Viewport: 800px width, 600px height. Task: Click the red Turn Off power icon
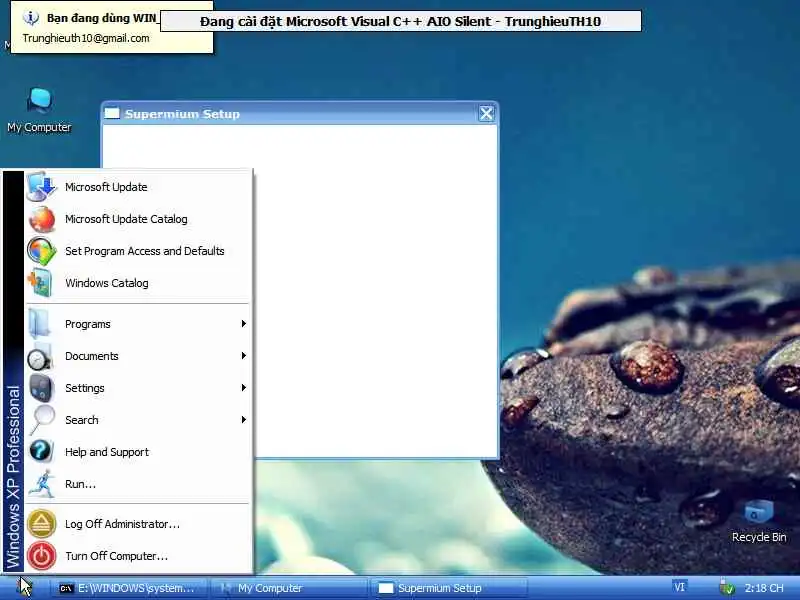(41, 556)
